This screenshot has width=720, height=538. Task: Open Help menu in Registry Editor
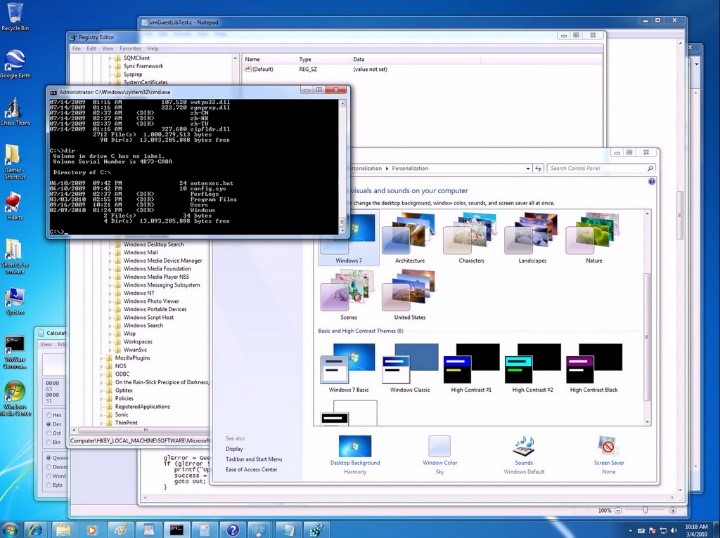pyautogui.click(x=152, y=49)
